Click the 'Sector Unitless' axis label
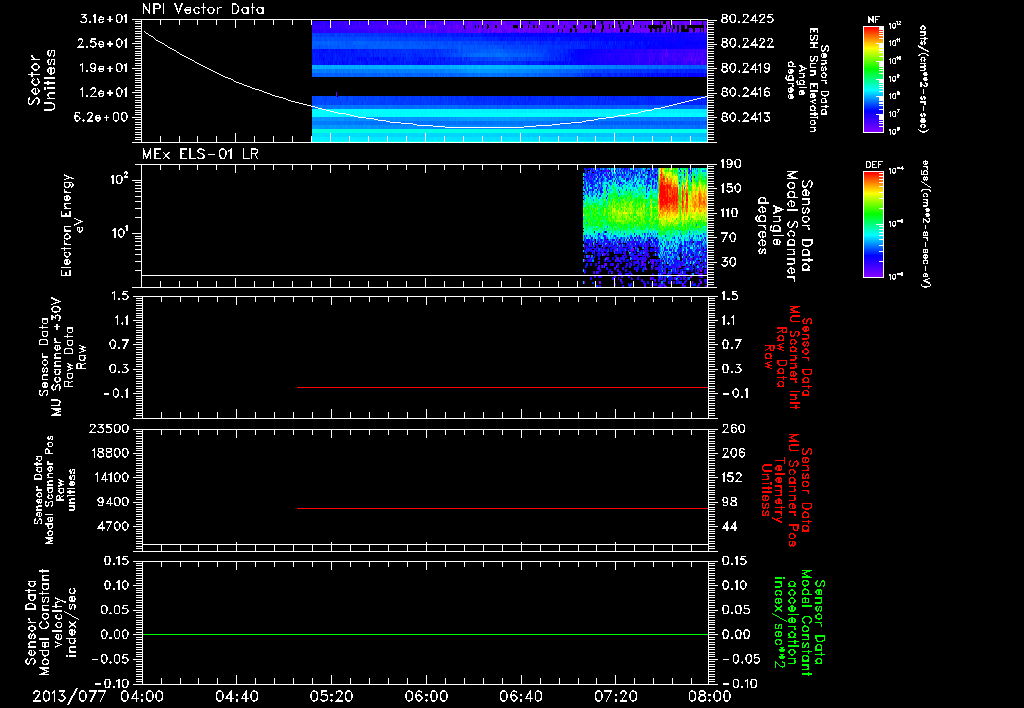1024x708 pixels. pos(42,80)
